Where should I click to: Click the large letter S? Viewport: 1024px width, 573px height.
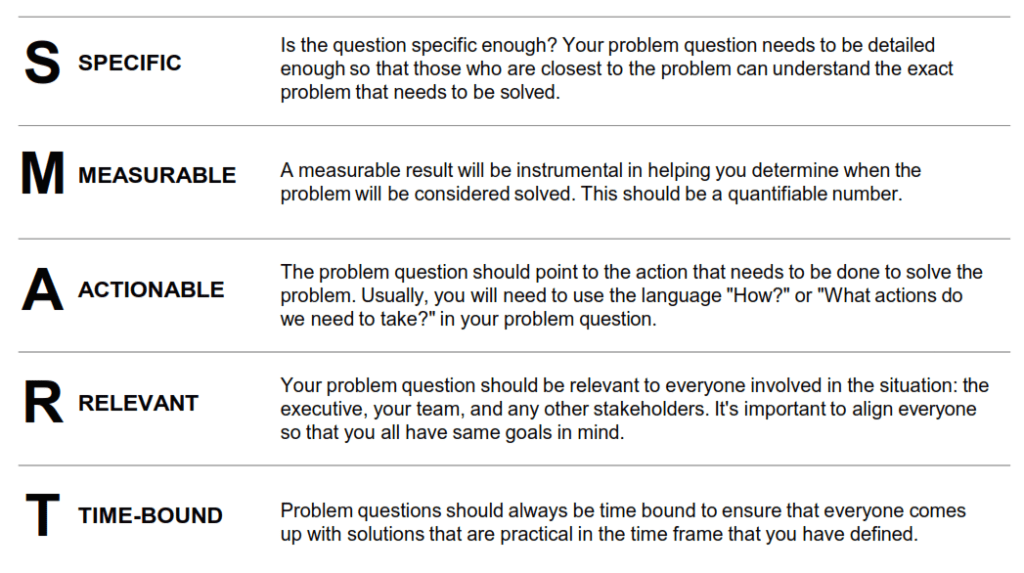pyautogui.click(x=42, y=63)
